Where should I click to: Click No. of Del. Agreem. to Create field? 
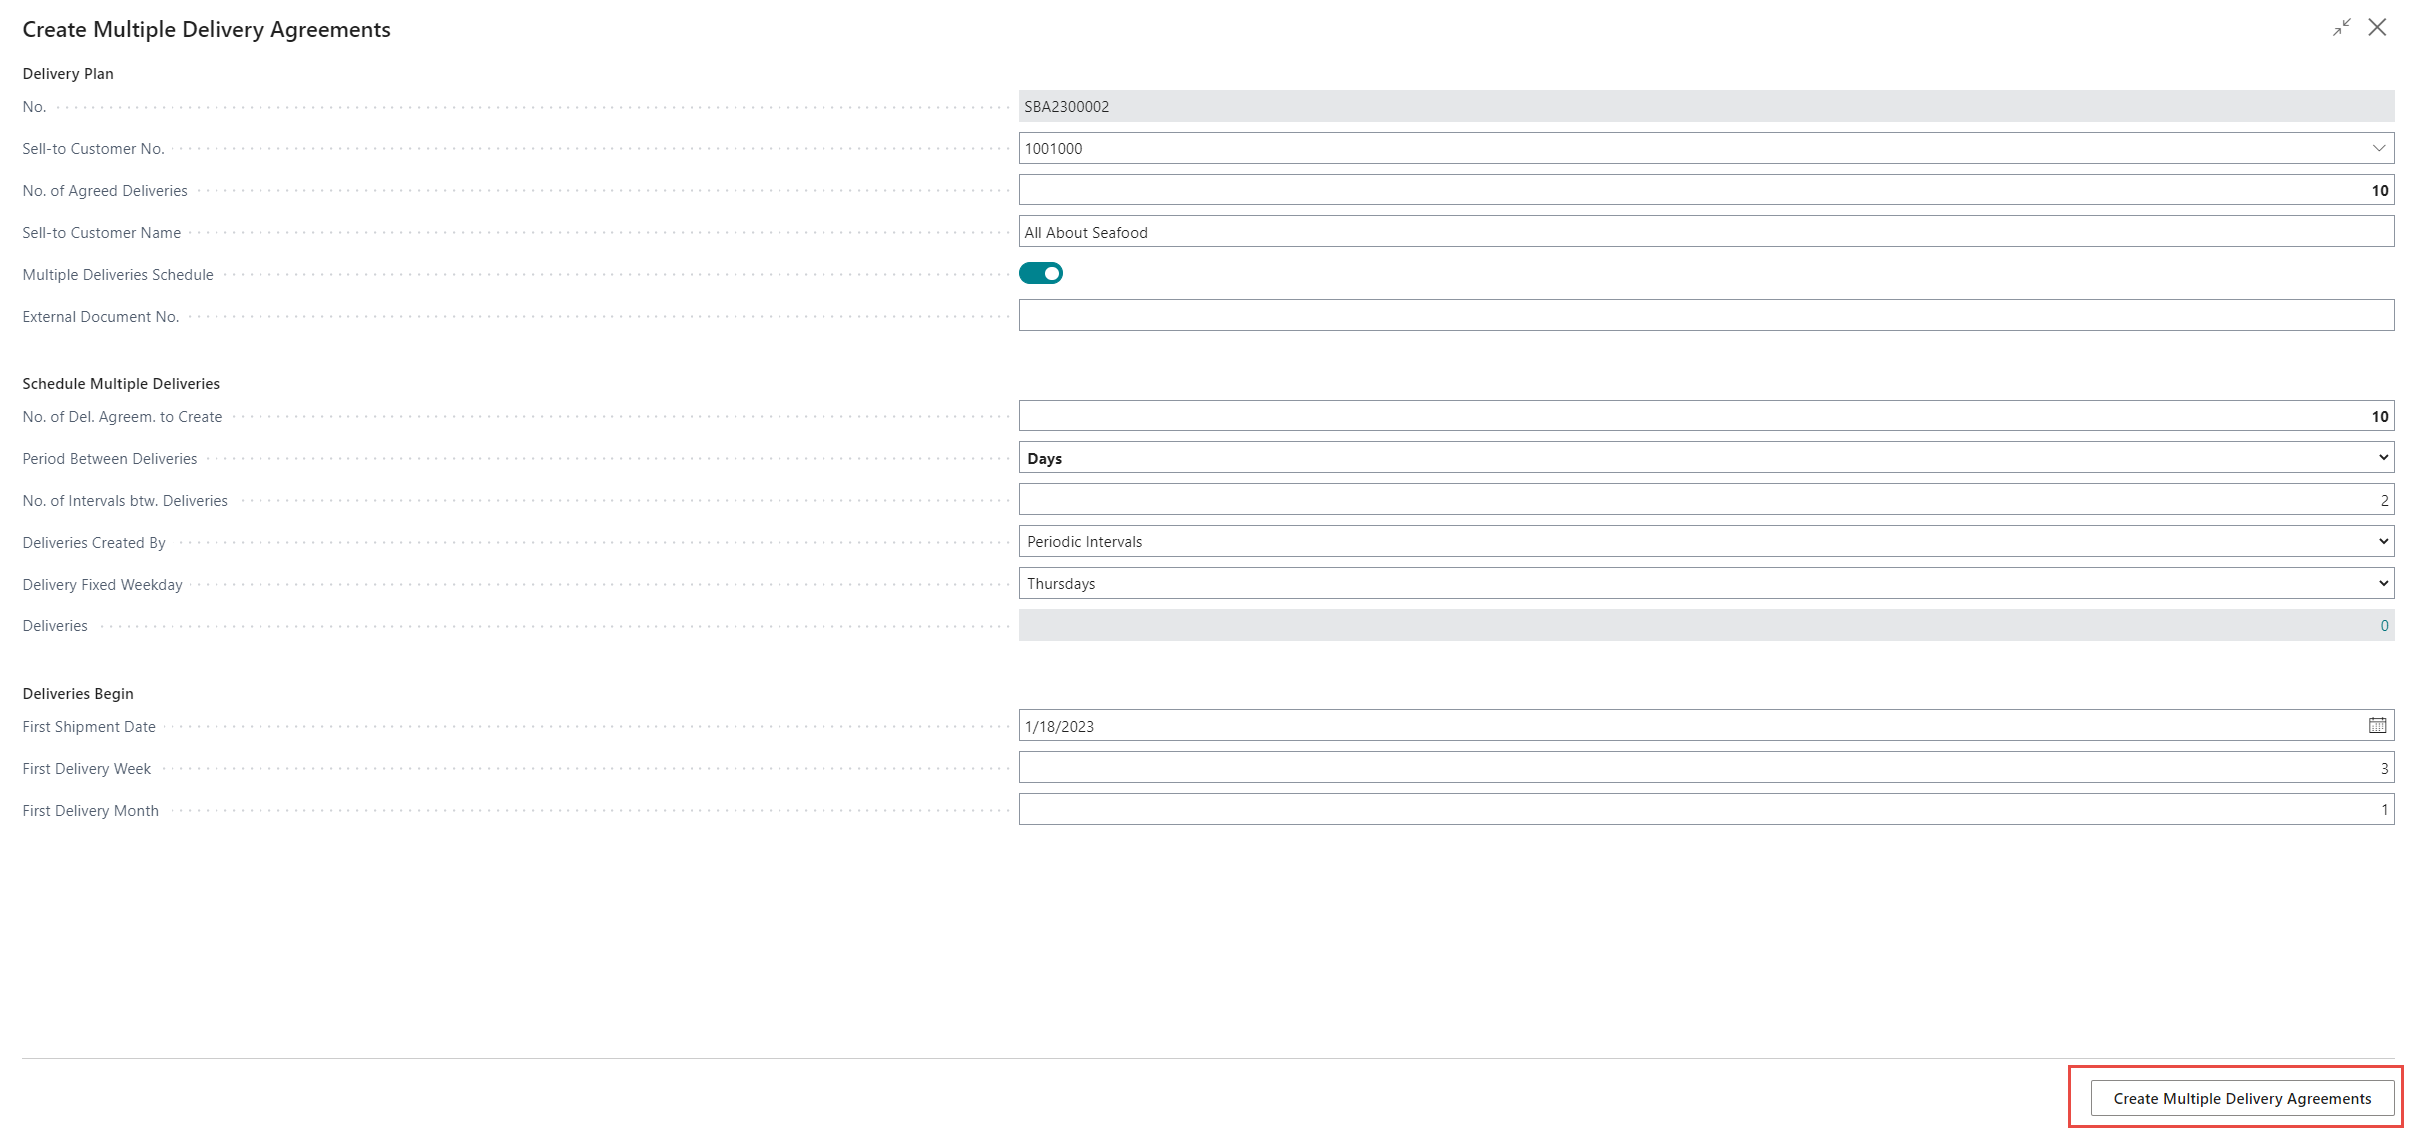(1705, 416)
